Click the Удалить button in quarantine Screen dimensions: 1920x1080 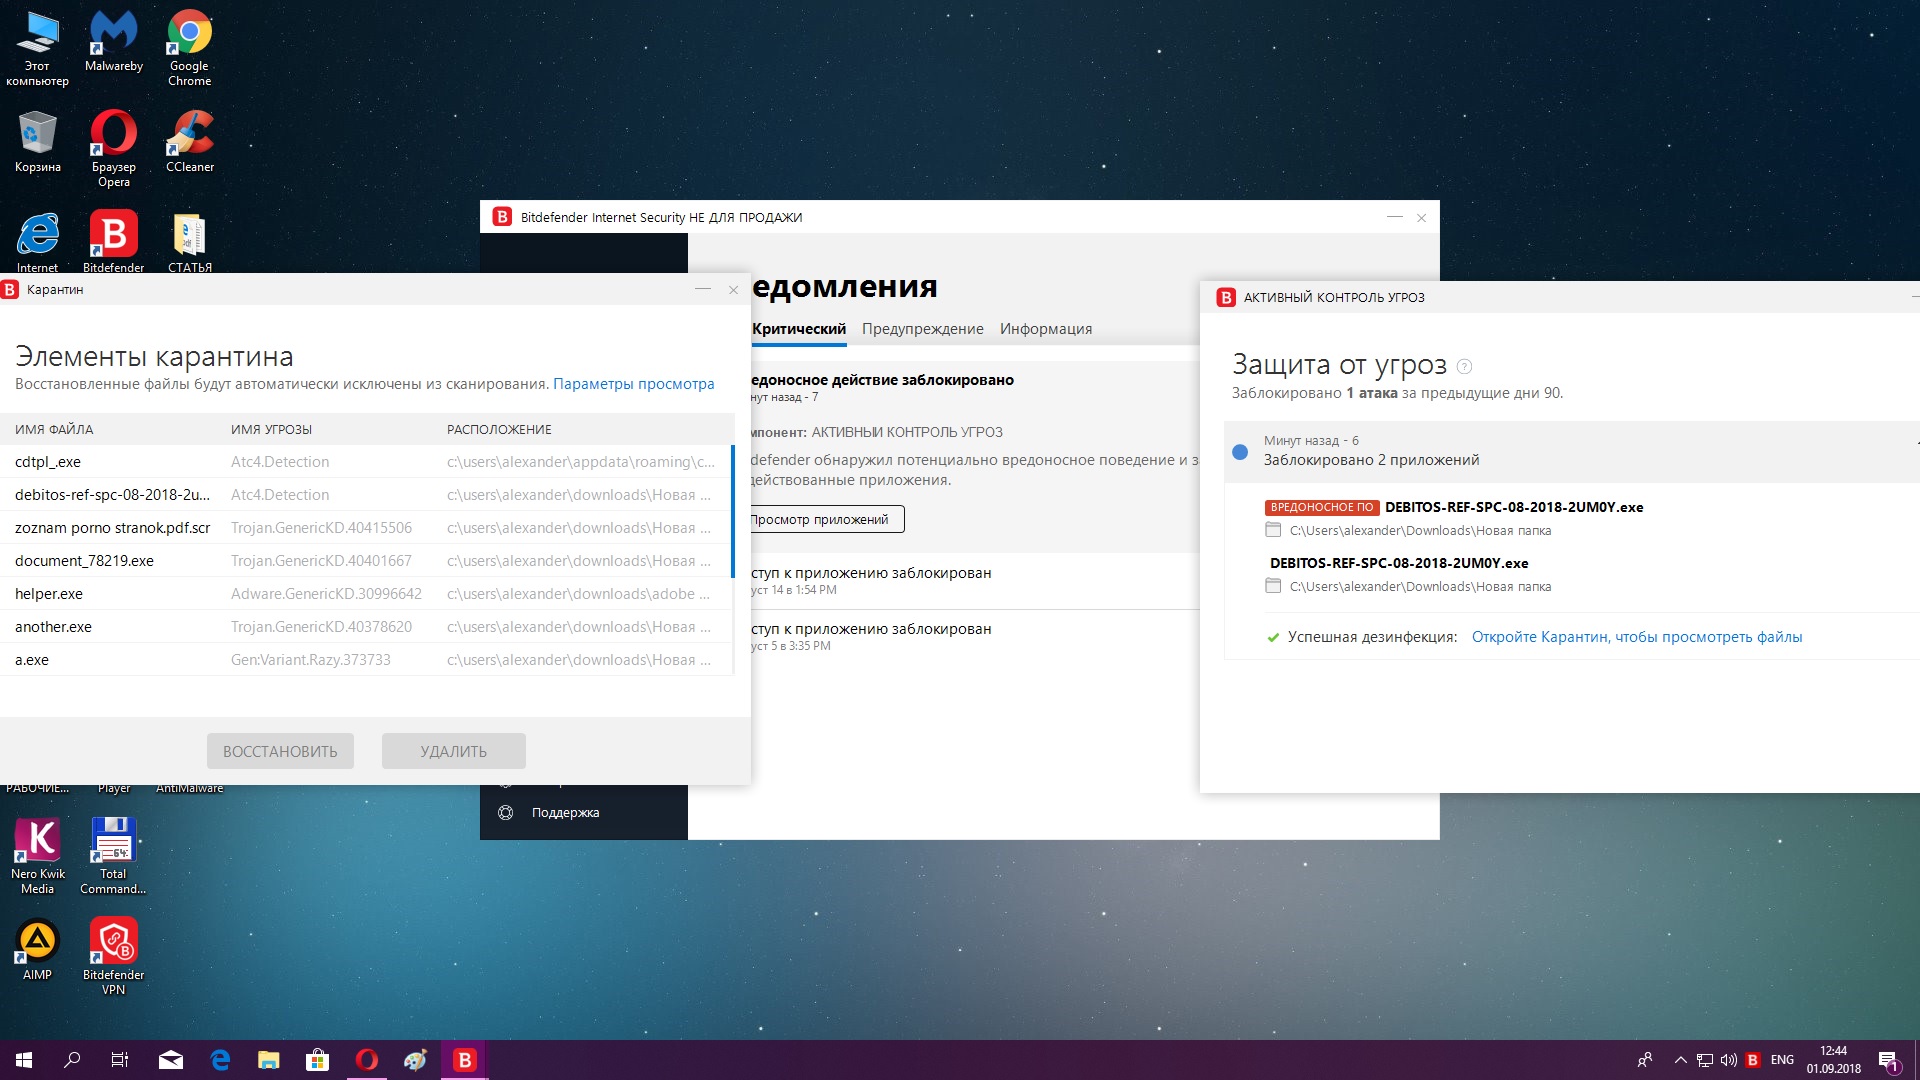pos(453,751)
